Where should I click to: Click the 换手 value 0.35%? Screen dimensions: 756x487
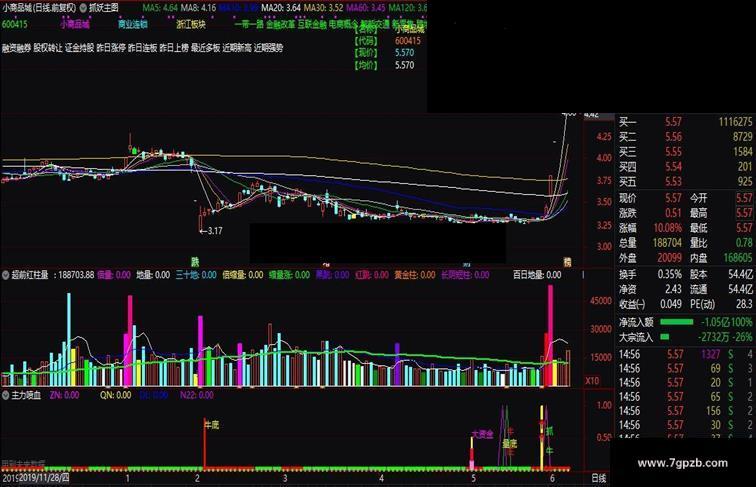tap(670, 274)
